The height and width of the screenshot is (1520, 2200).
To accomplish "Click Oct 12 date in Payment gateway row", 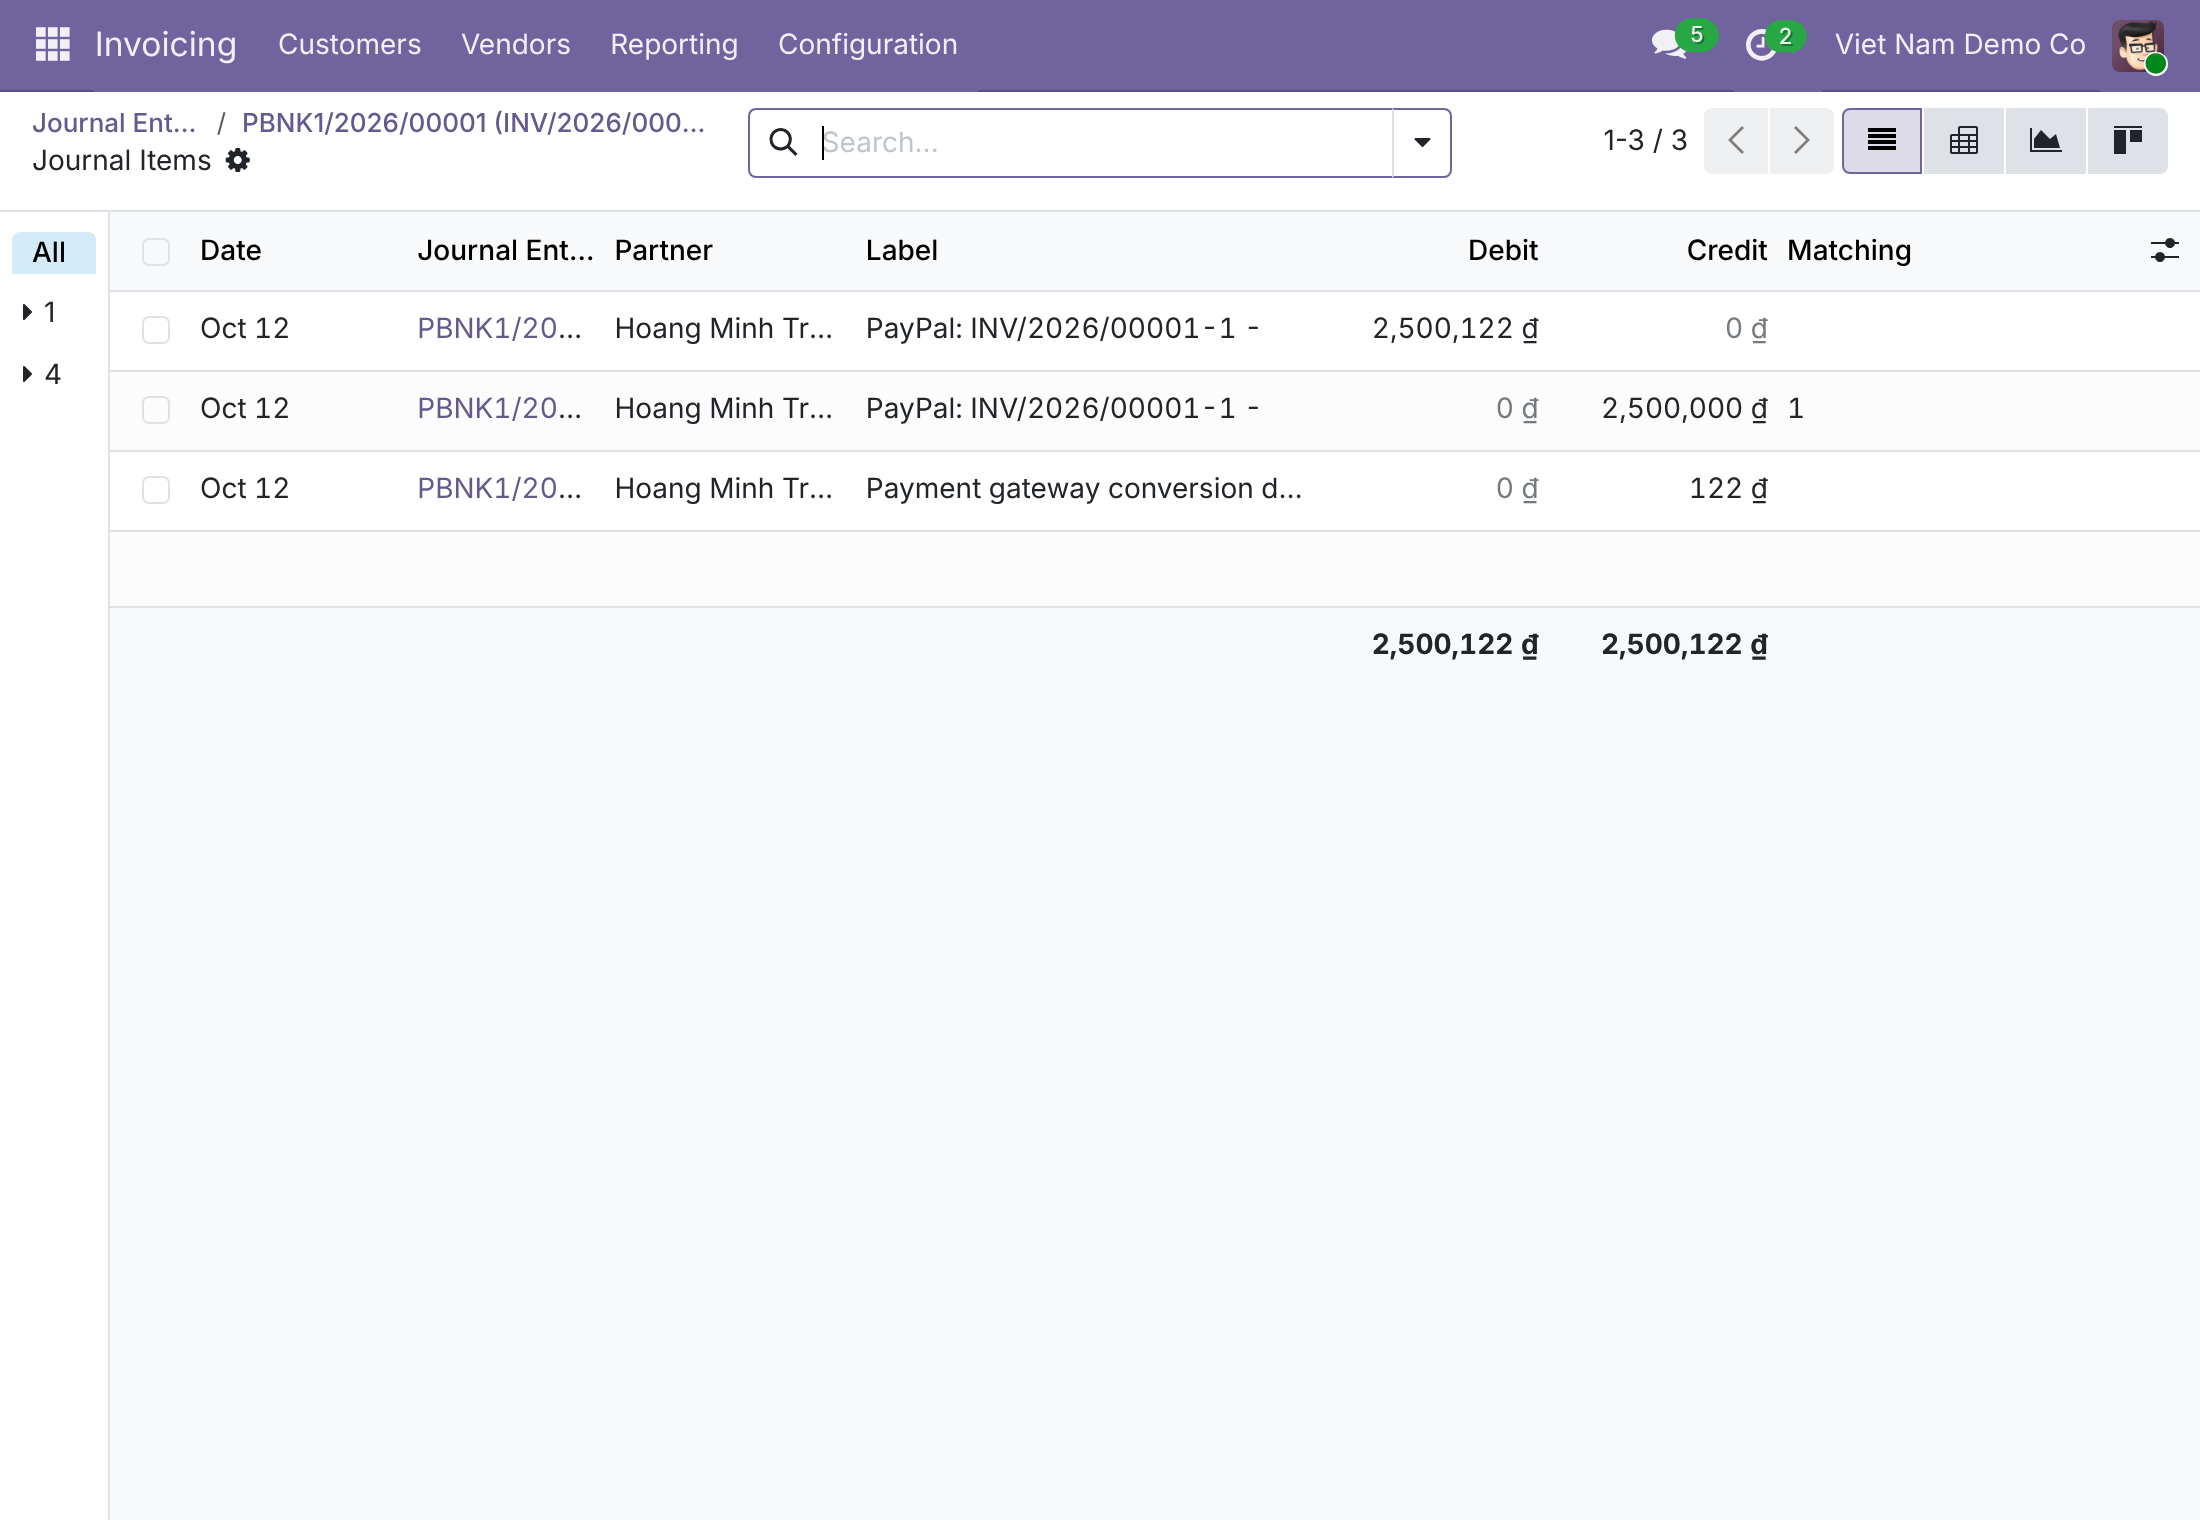I will click(244, 488).
